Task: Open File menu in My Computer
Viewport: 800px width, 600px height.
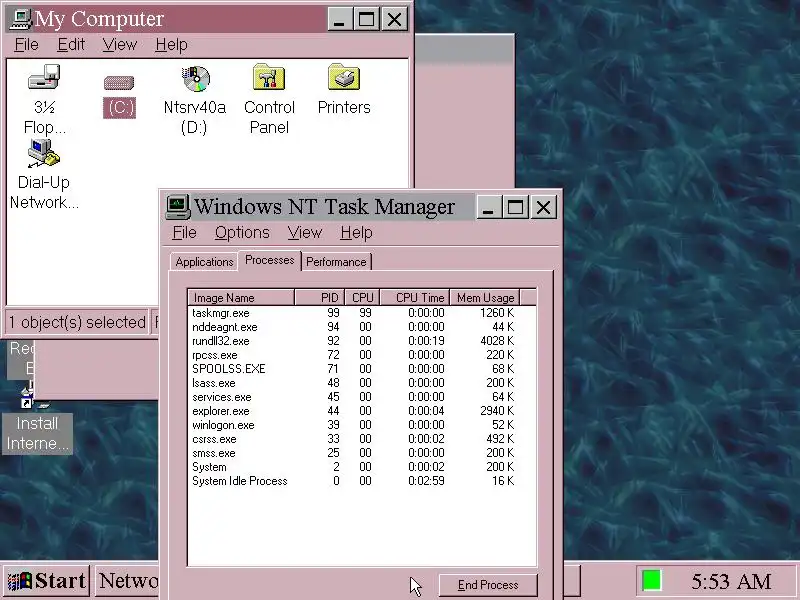Action: click(26, 45)
